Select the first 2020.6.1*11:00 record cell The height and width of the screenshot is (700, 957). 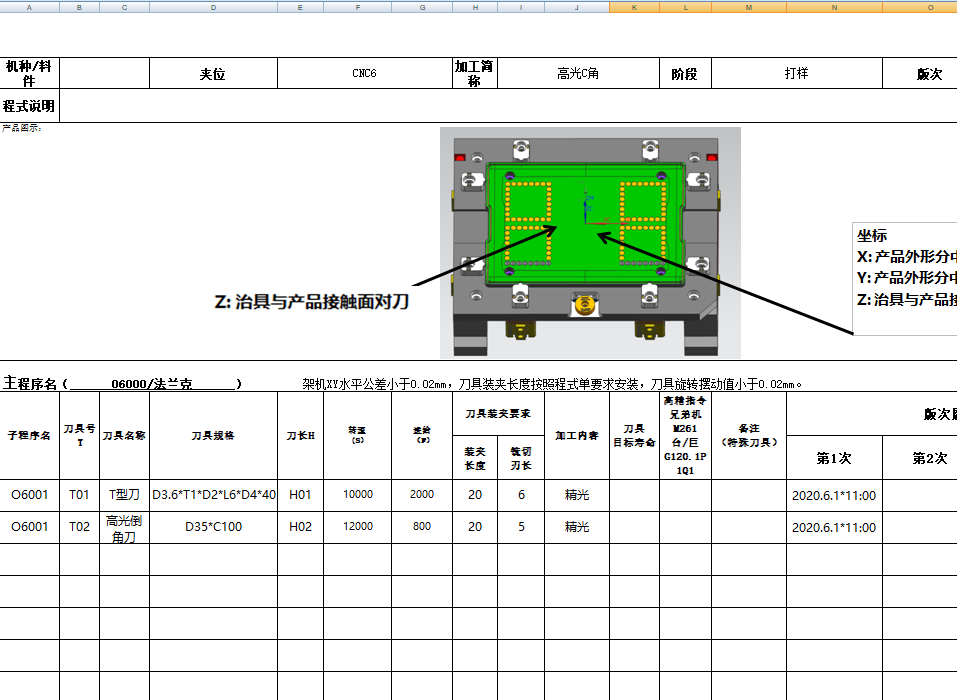click(832, 494)
